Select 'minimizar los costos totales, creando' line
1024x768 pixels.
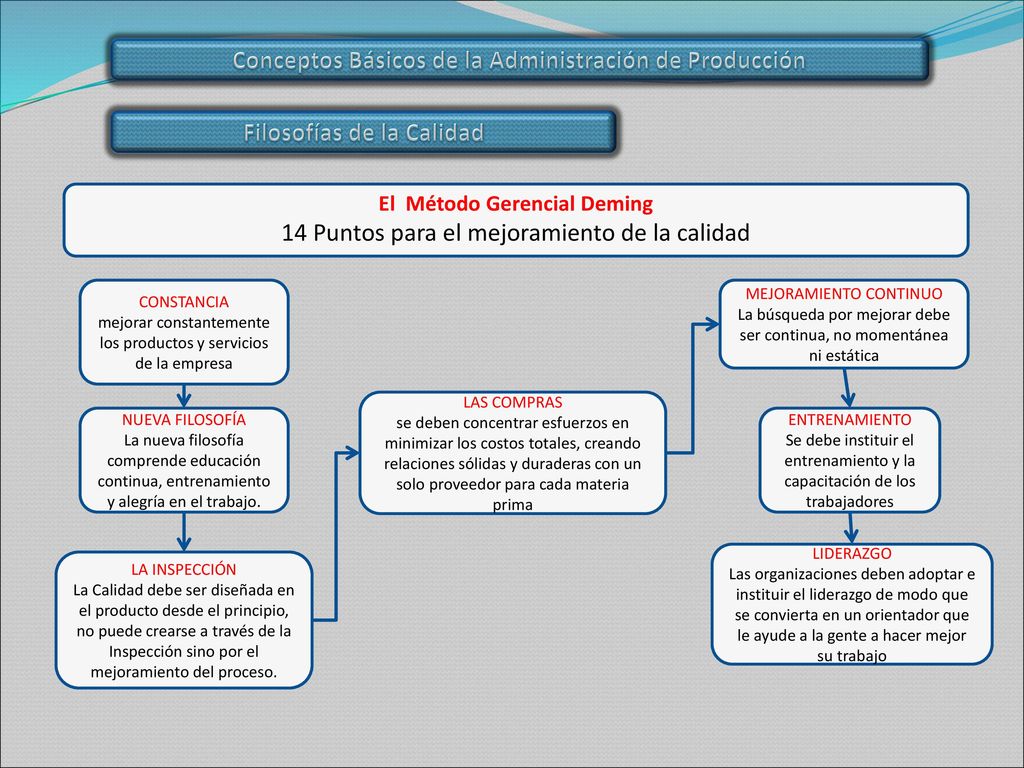pyautogui.click(x=513, y=443)
